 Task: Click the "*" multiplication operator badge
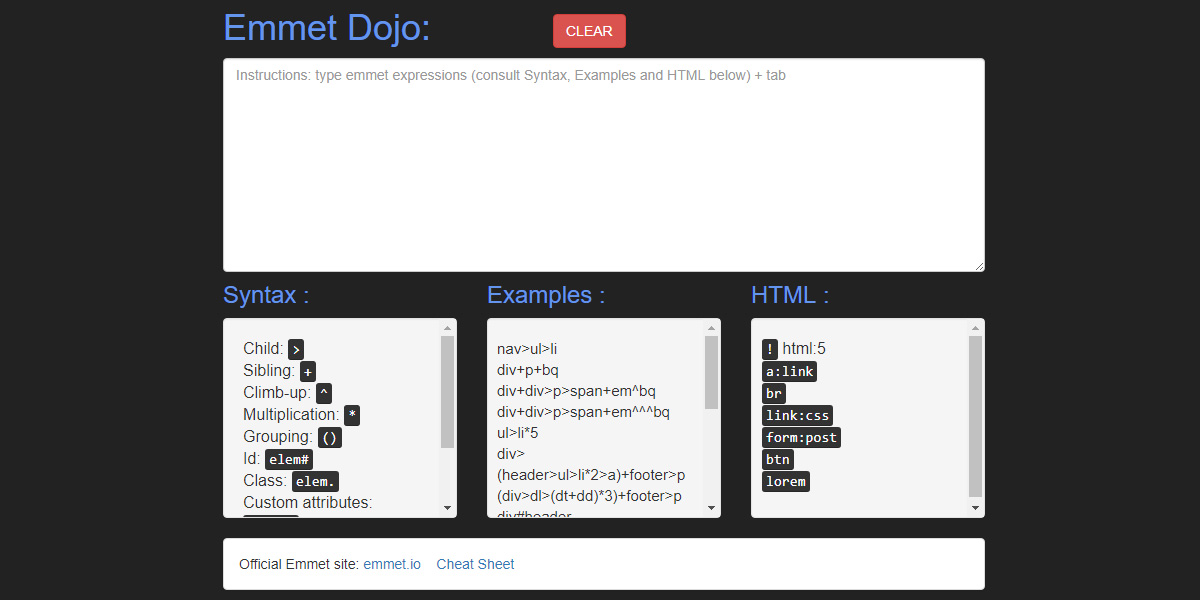click(352, 415)
